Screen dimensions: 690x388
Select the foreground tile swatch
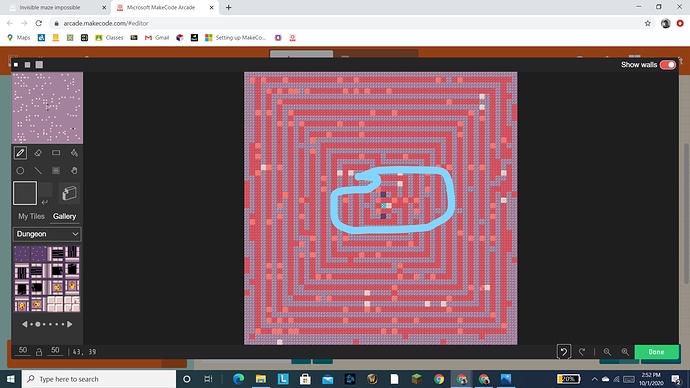[x=25, y=193]
